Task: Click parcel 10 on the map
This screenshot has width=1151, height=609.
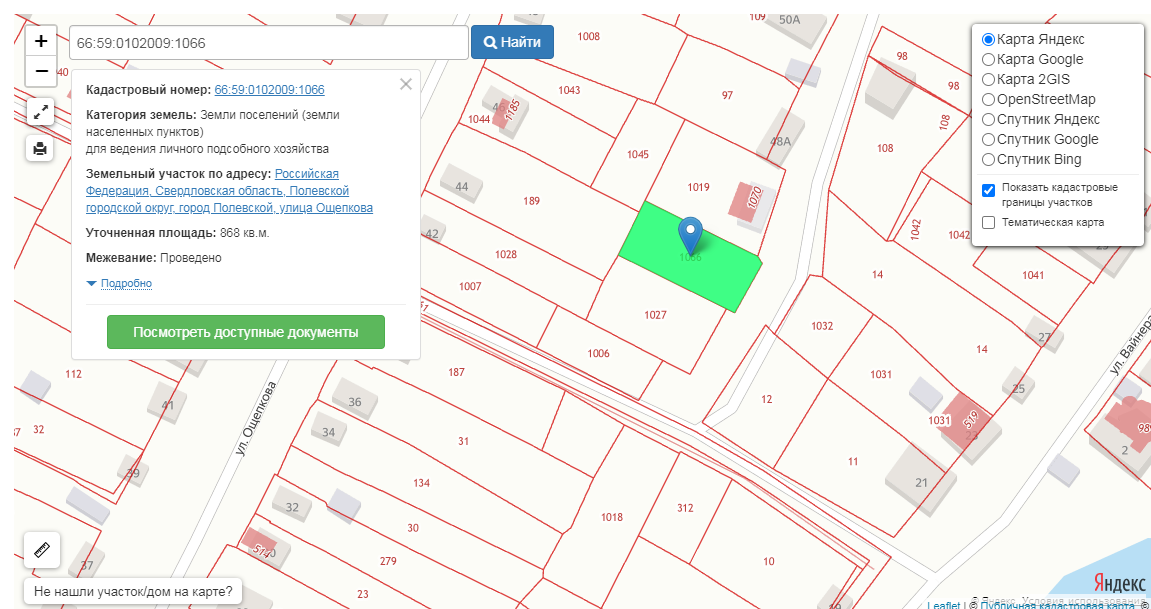Action: click(x=769, y=561)
